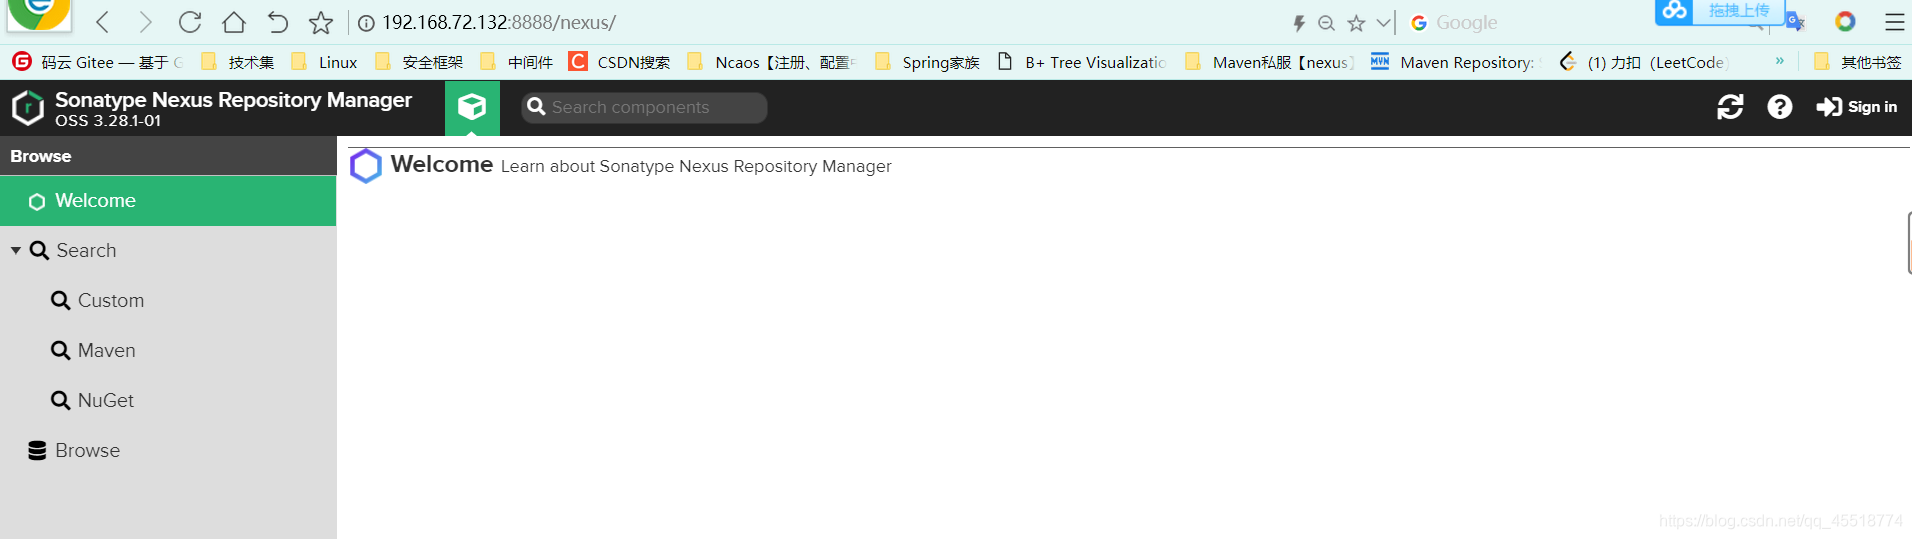
Task: Open the Maven私服 nexus bookmark folder
Action: pos(1270,62)
